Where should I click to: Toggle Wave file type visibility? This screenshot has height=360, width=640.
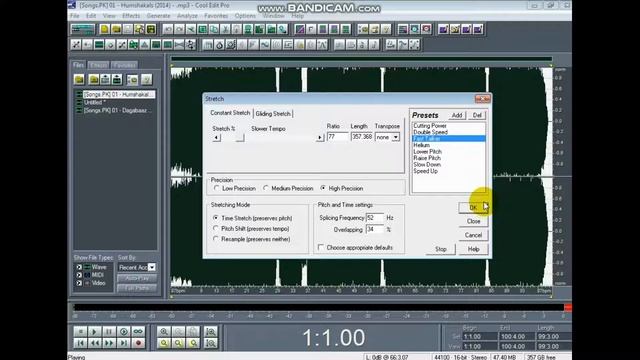point(79,267)
